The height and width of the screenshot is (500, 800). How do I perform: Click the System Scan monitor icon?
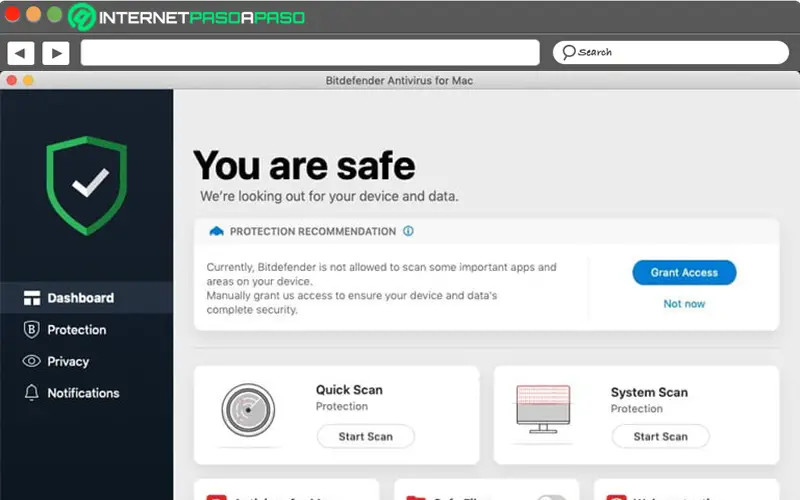542,412
